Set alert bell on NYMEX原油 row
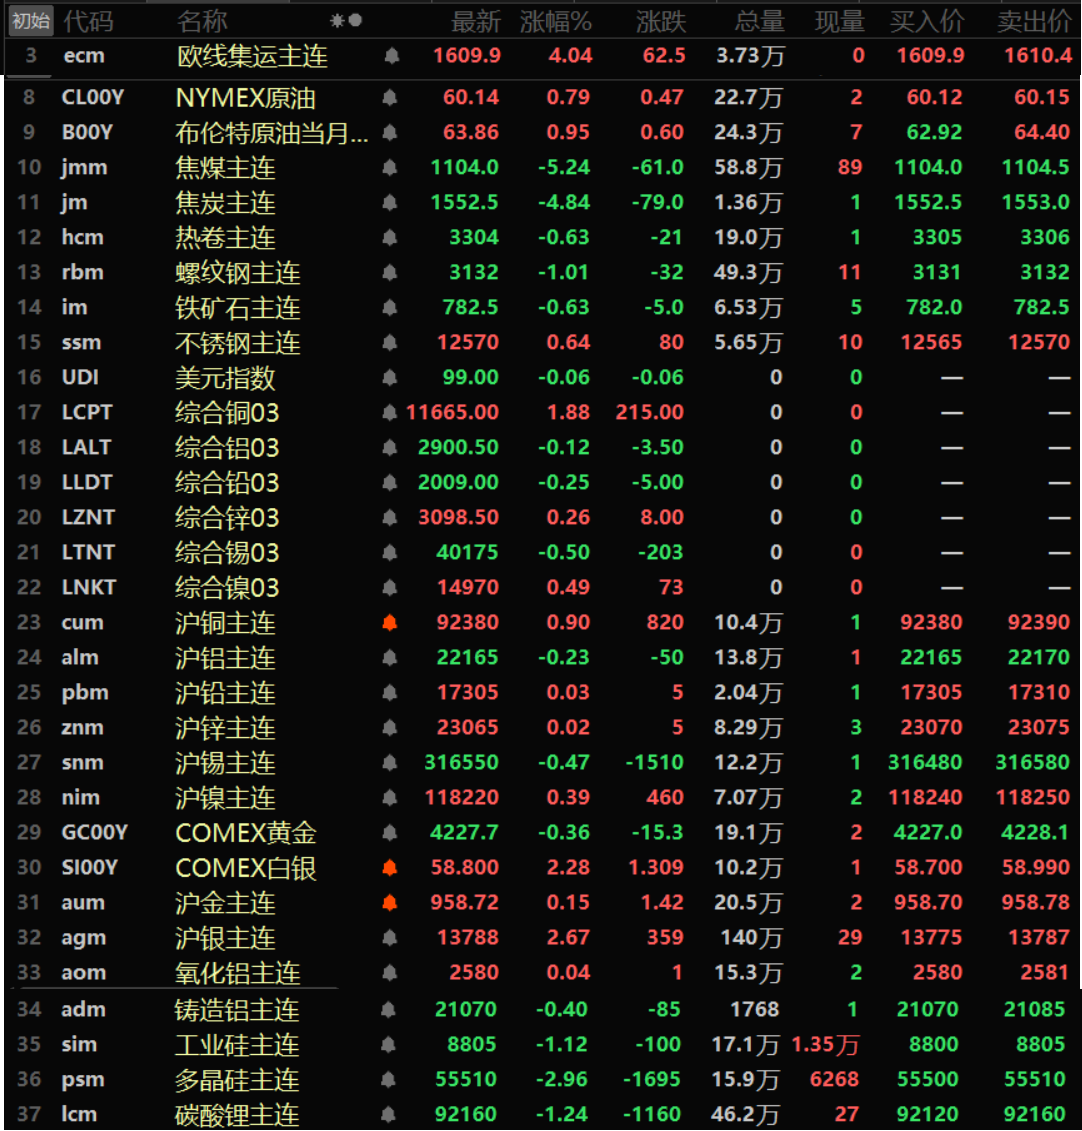 click(x=390, y=97)
